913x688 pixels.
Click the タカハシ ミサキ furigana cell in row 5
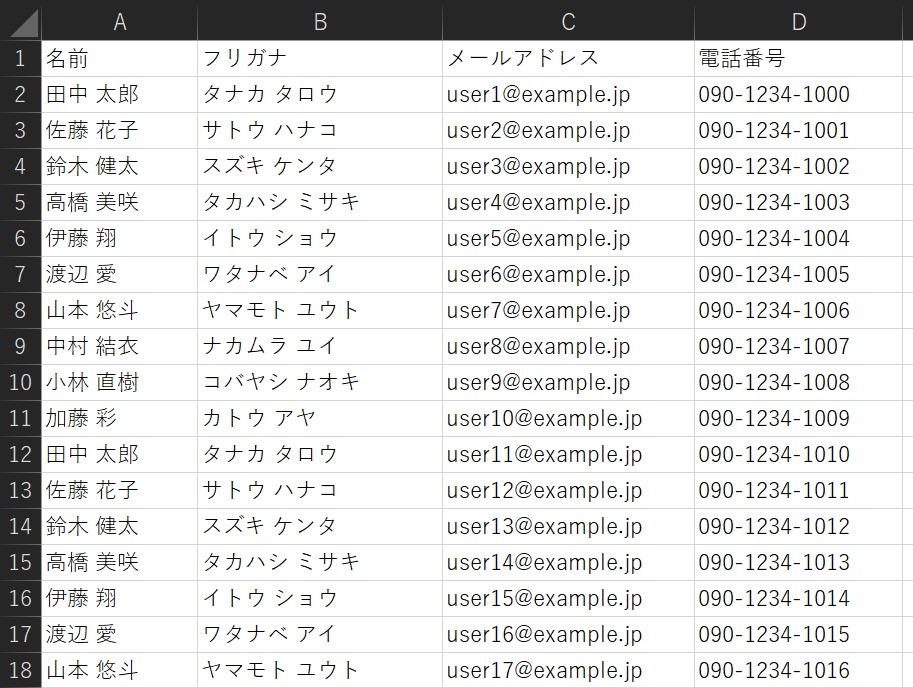coord(320,202)
